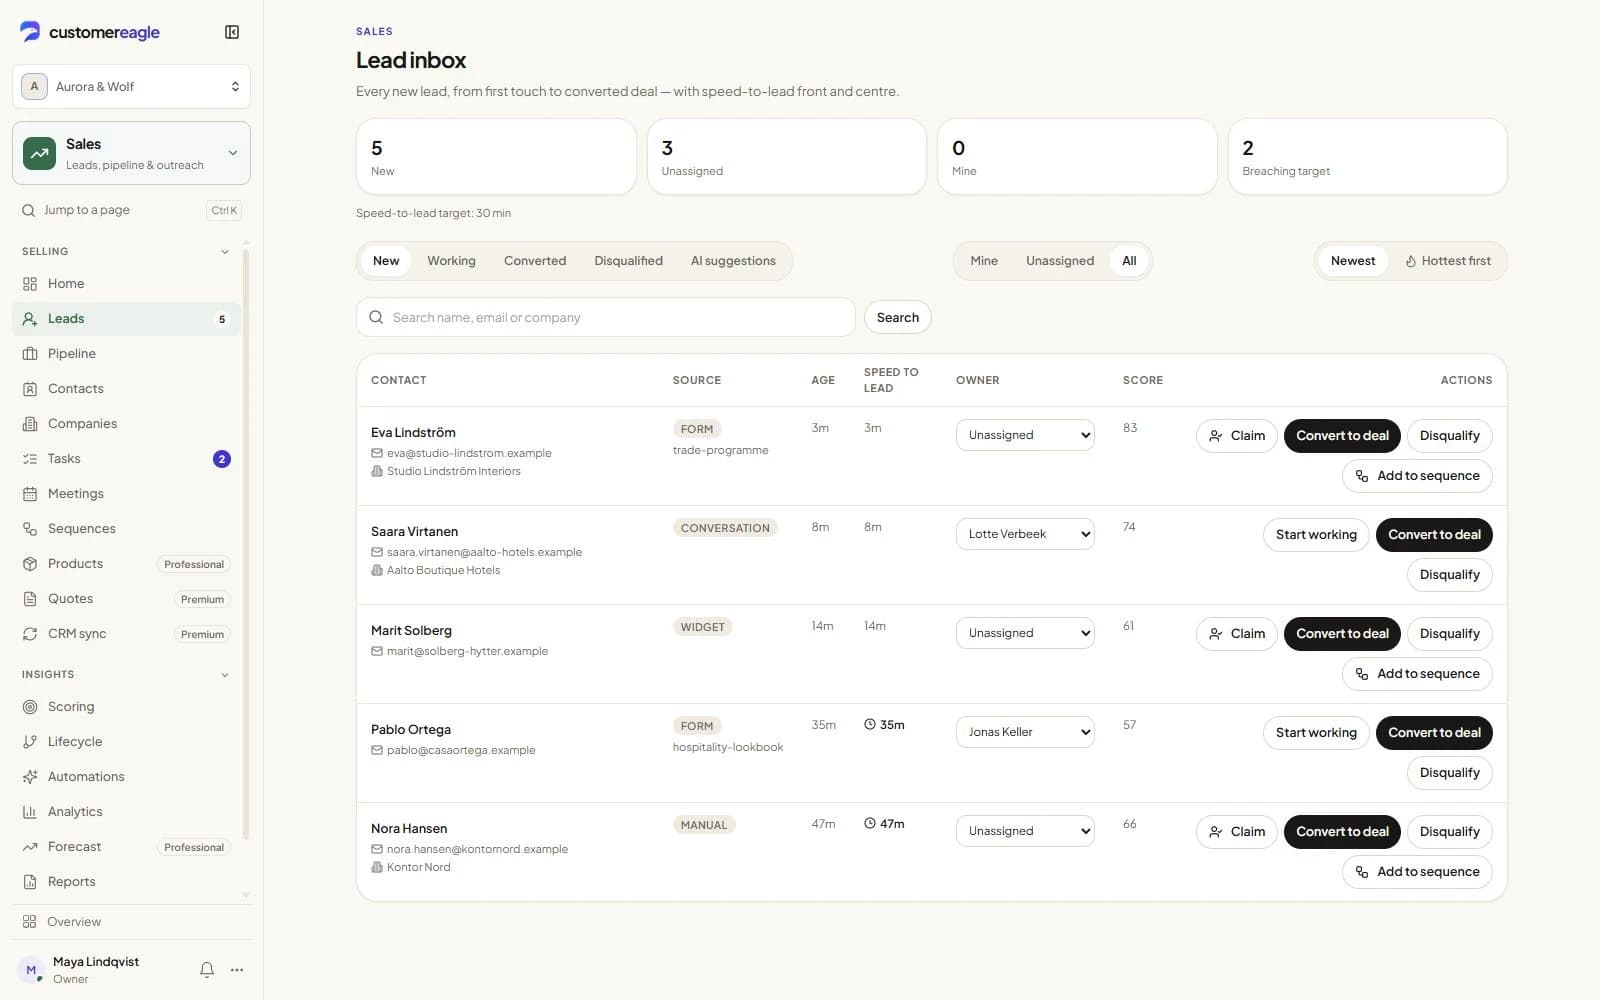Open Automations page
1600x1000 pixels.
click(x=127, y=777)
